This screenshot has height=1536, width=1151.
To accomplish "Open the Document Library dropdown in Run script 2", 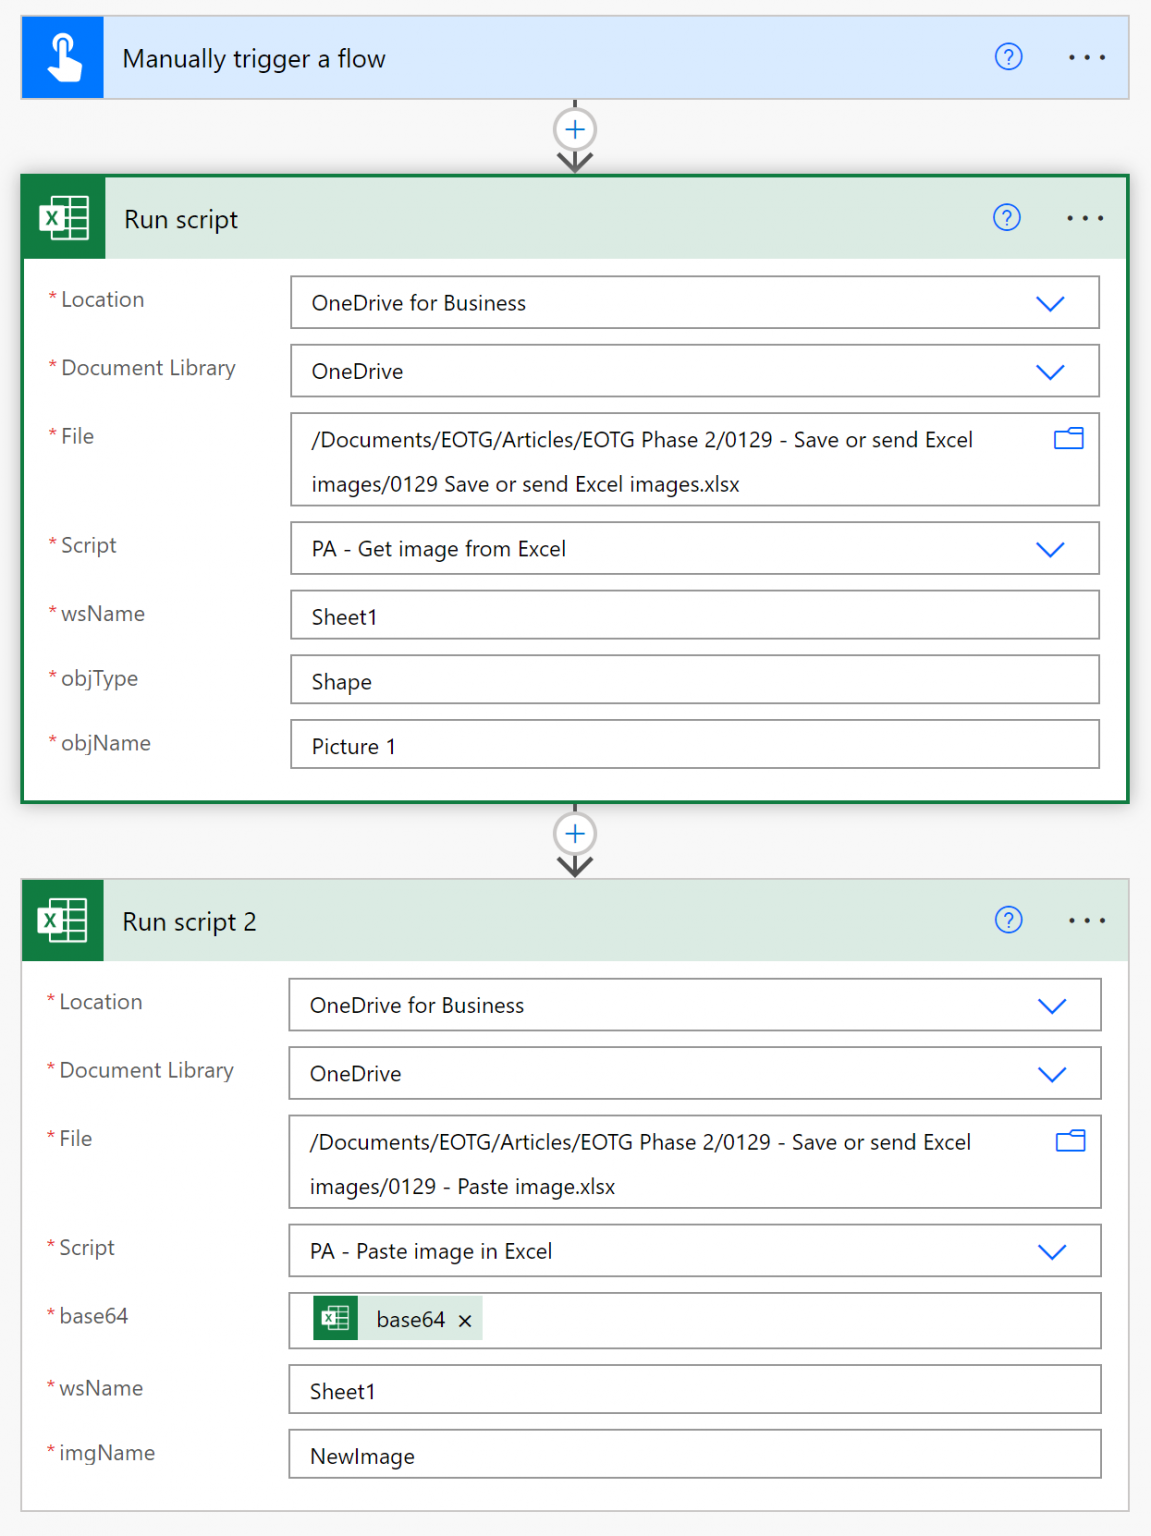I will (x=1052, y=1073).
